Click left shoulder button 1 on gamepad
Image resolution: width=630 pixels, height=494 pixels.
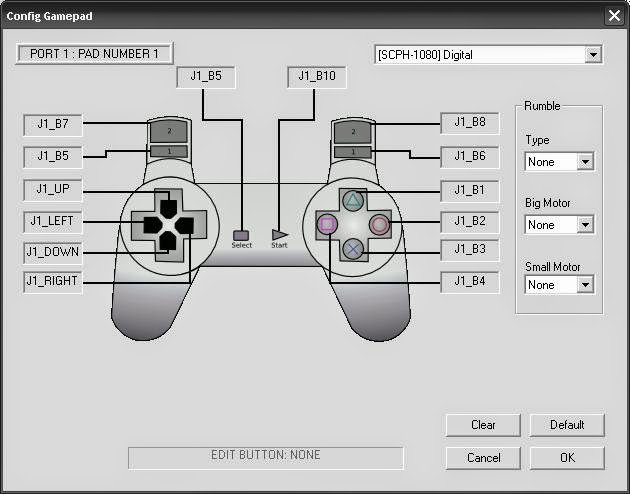169,151
